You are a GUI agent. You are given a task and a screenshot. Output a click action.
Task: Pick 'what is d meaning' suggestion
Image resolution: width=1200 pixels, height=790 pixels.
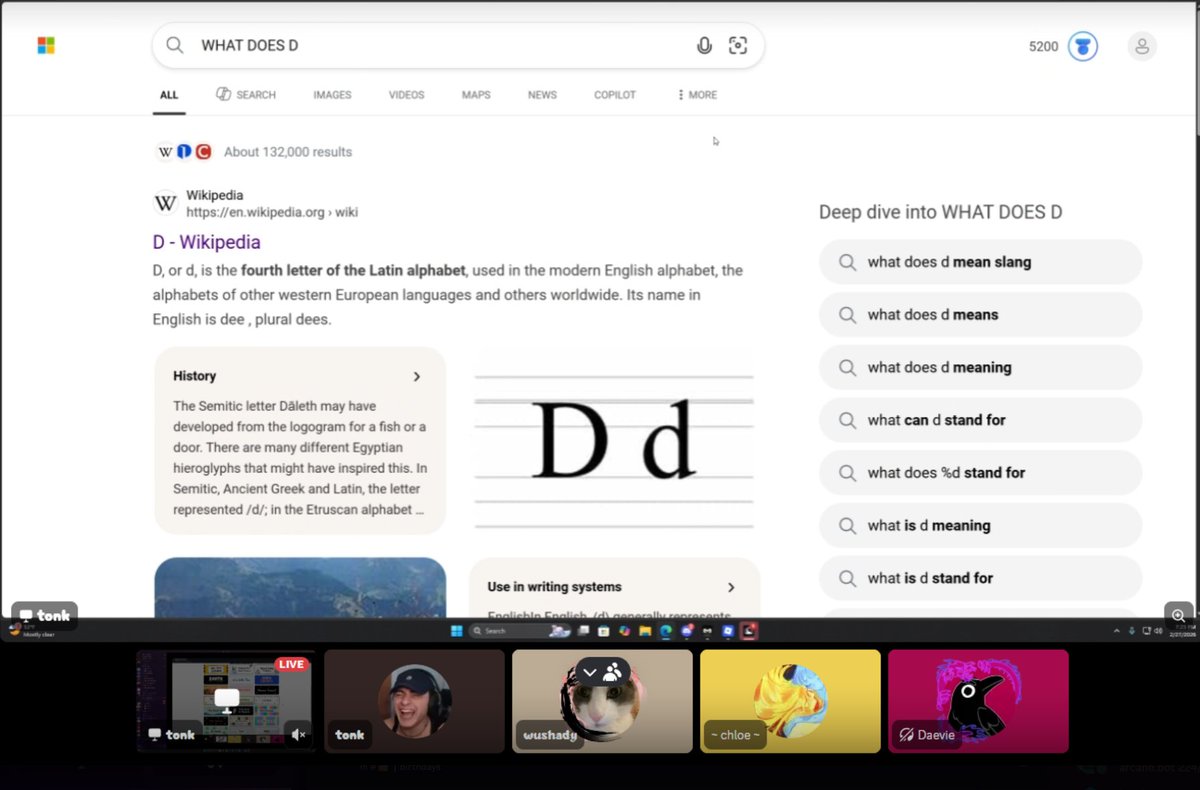[980, 526]
